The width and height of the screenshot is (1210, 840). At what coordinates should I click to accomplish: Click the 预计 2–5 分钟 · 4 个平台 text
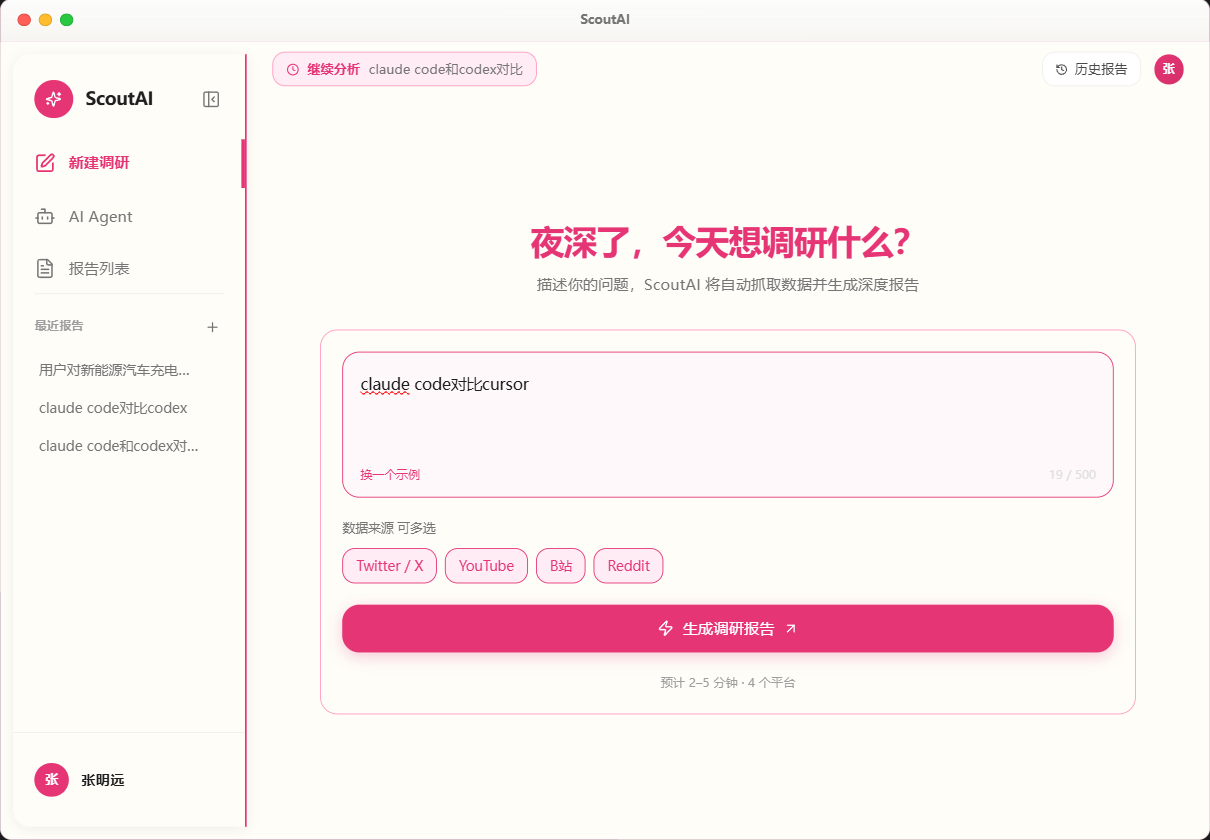(728, 683)
